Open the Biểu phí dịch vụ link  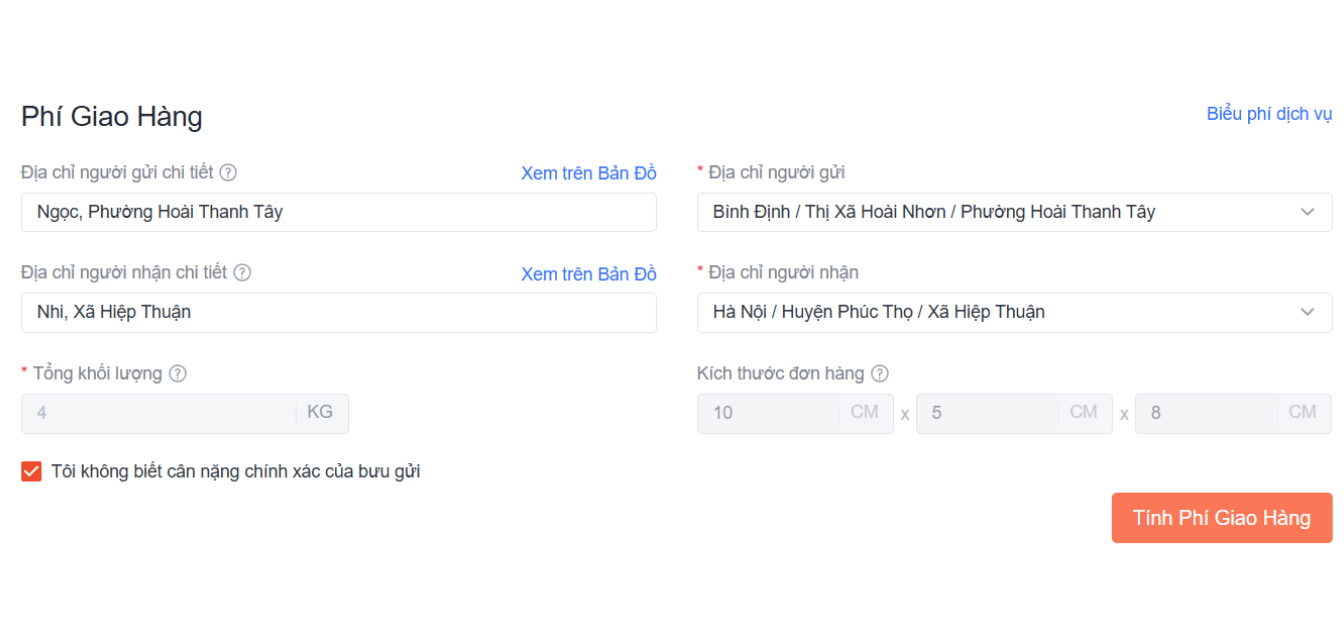[x=1269, y=114]
